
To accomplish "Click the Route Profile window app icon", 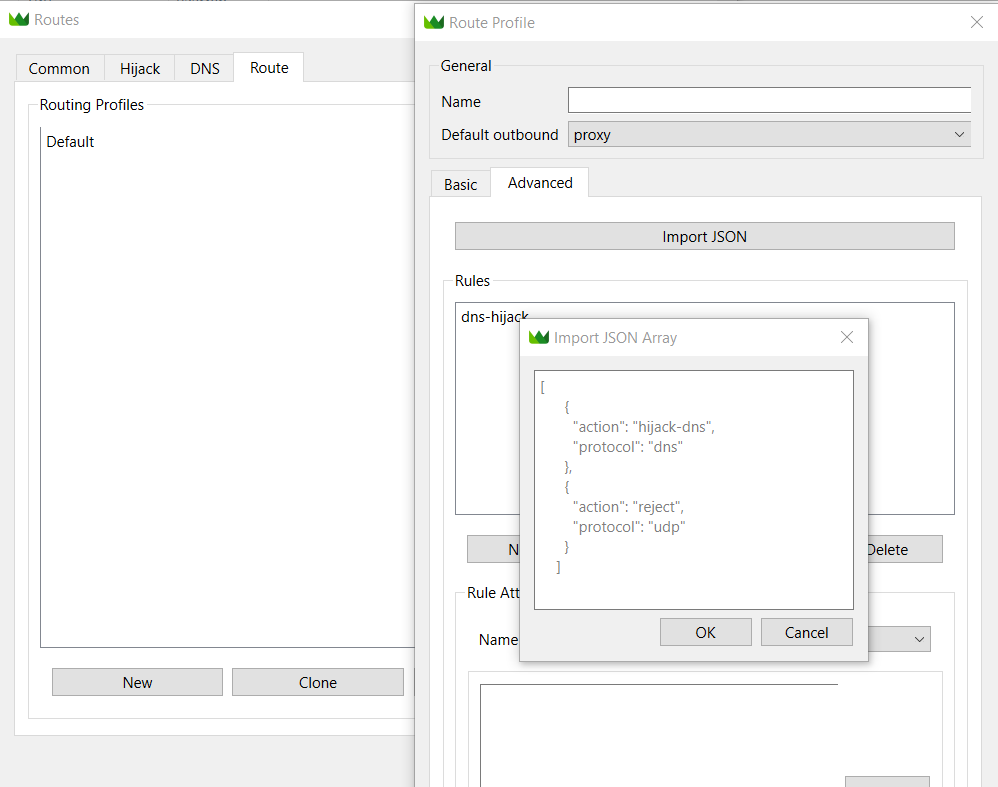I will [434, 22].
